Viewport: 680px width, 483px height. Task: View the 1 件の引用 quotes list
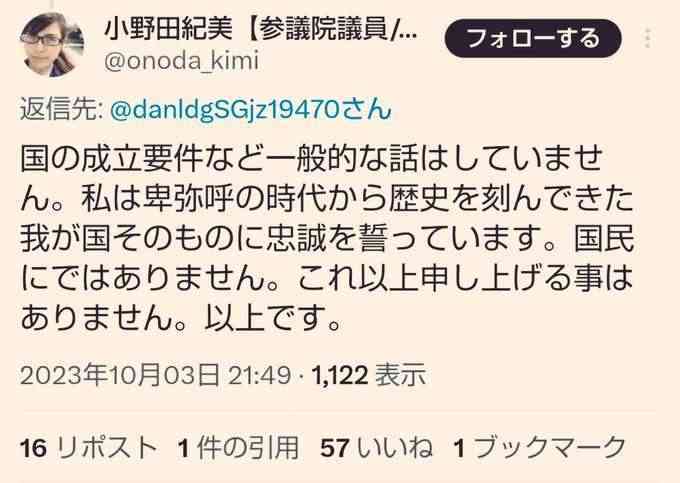pos(238,447)
